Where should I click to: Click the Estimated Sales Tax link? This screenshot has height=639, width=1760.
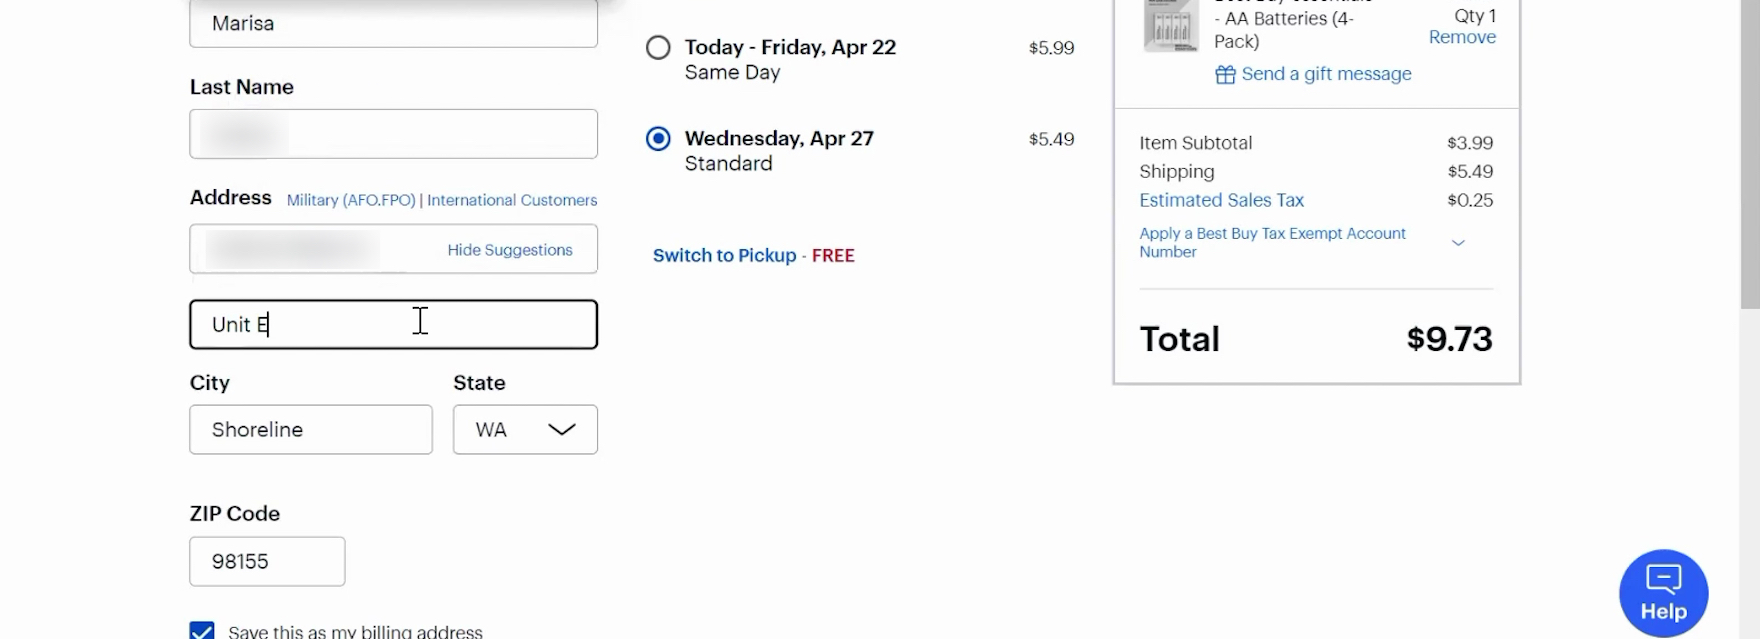1221,200
